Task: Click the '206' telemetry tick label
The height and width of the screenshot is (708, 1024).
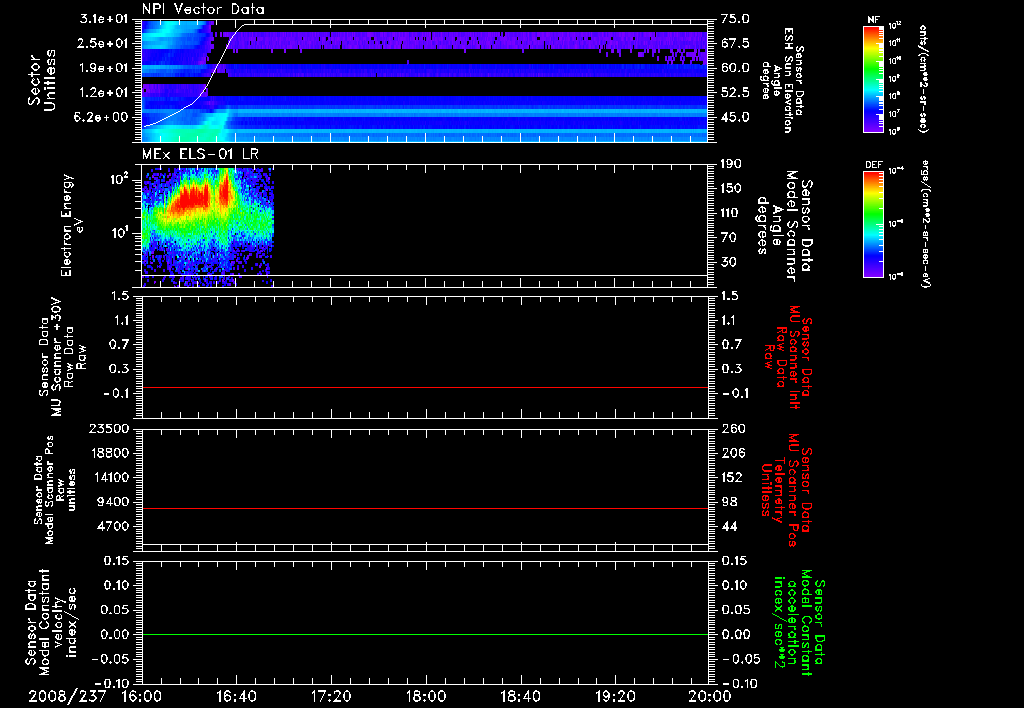Action: [x=732, y=453]
